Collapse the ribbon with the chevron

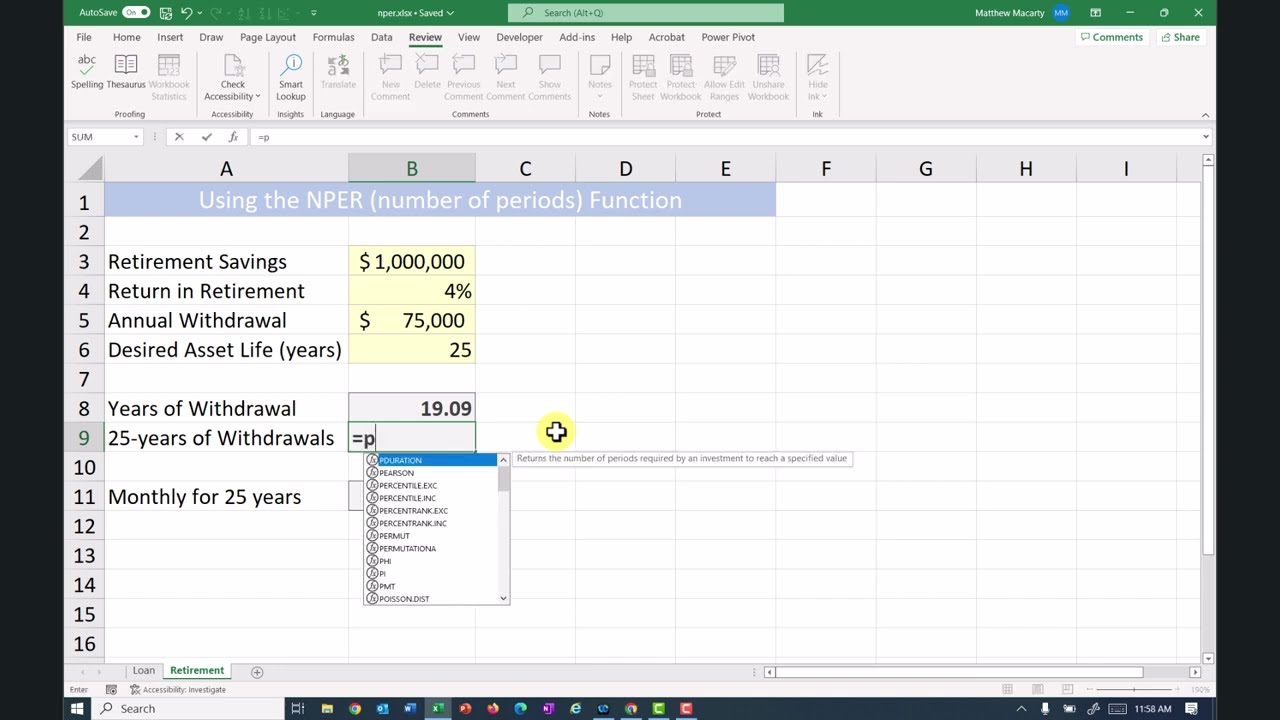tap(1205, 115)
